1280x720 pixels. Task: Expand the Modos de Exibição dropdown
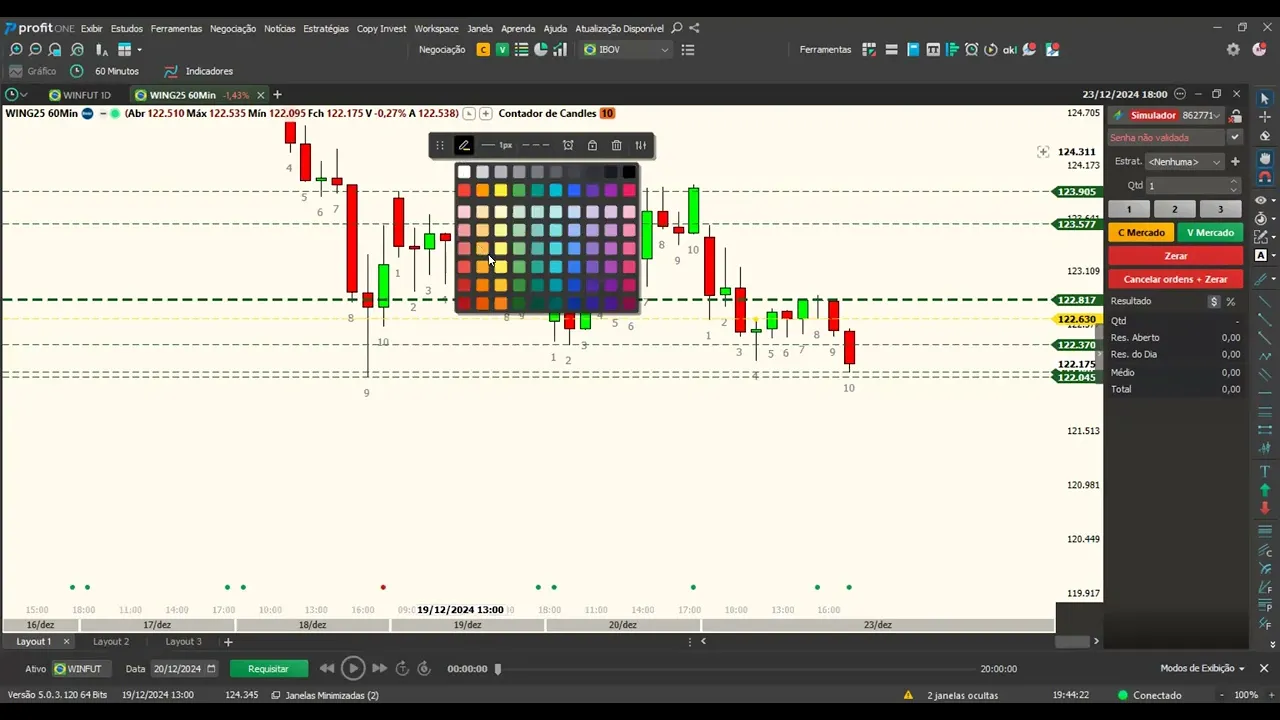[1203, 668]
